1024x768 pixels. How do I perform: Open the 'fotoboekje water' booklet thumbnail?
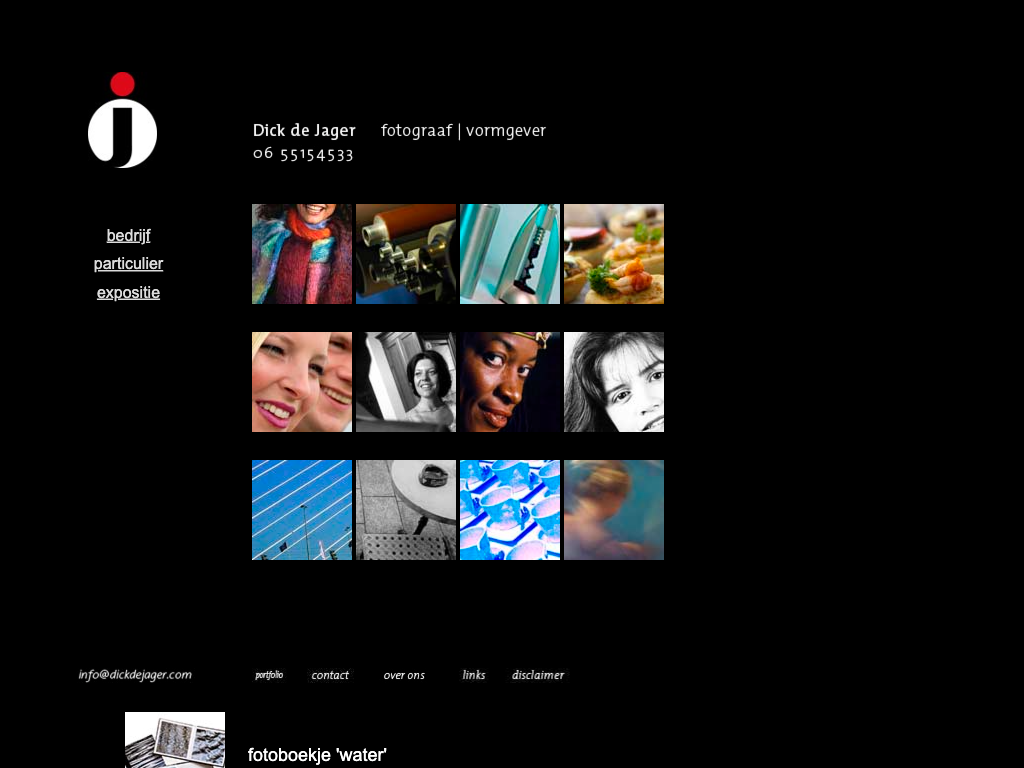(x=175, y=740)
